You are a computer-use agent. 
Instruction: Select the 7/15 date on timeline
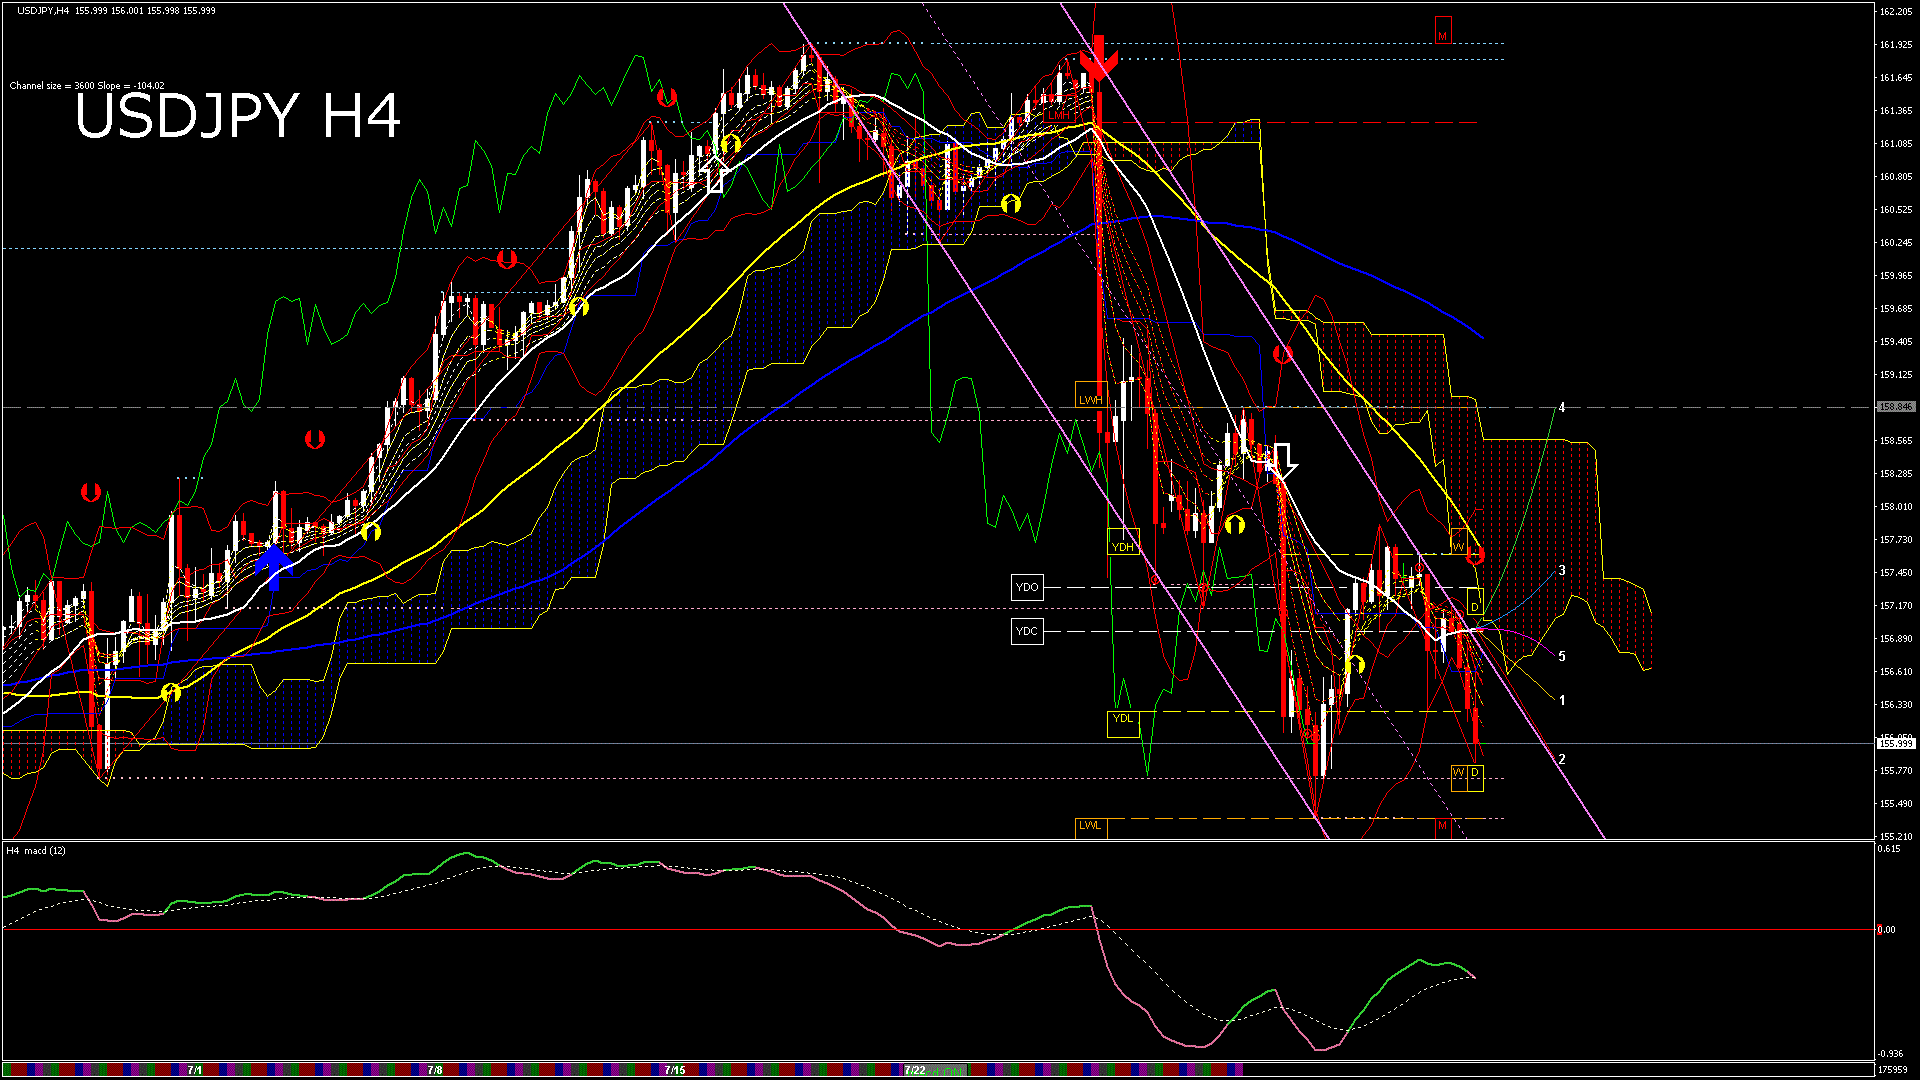[x=675, y=1070]
